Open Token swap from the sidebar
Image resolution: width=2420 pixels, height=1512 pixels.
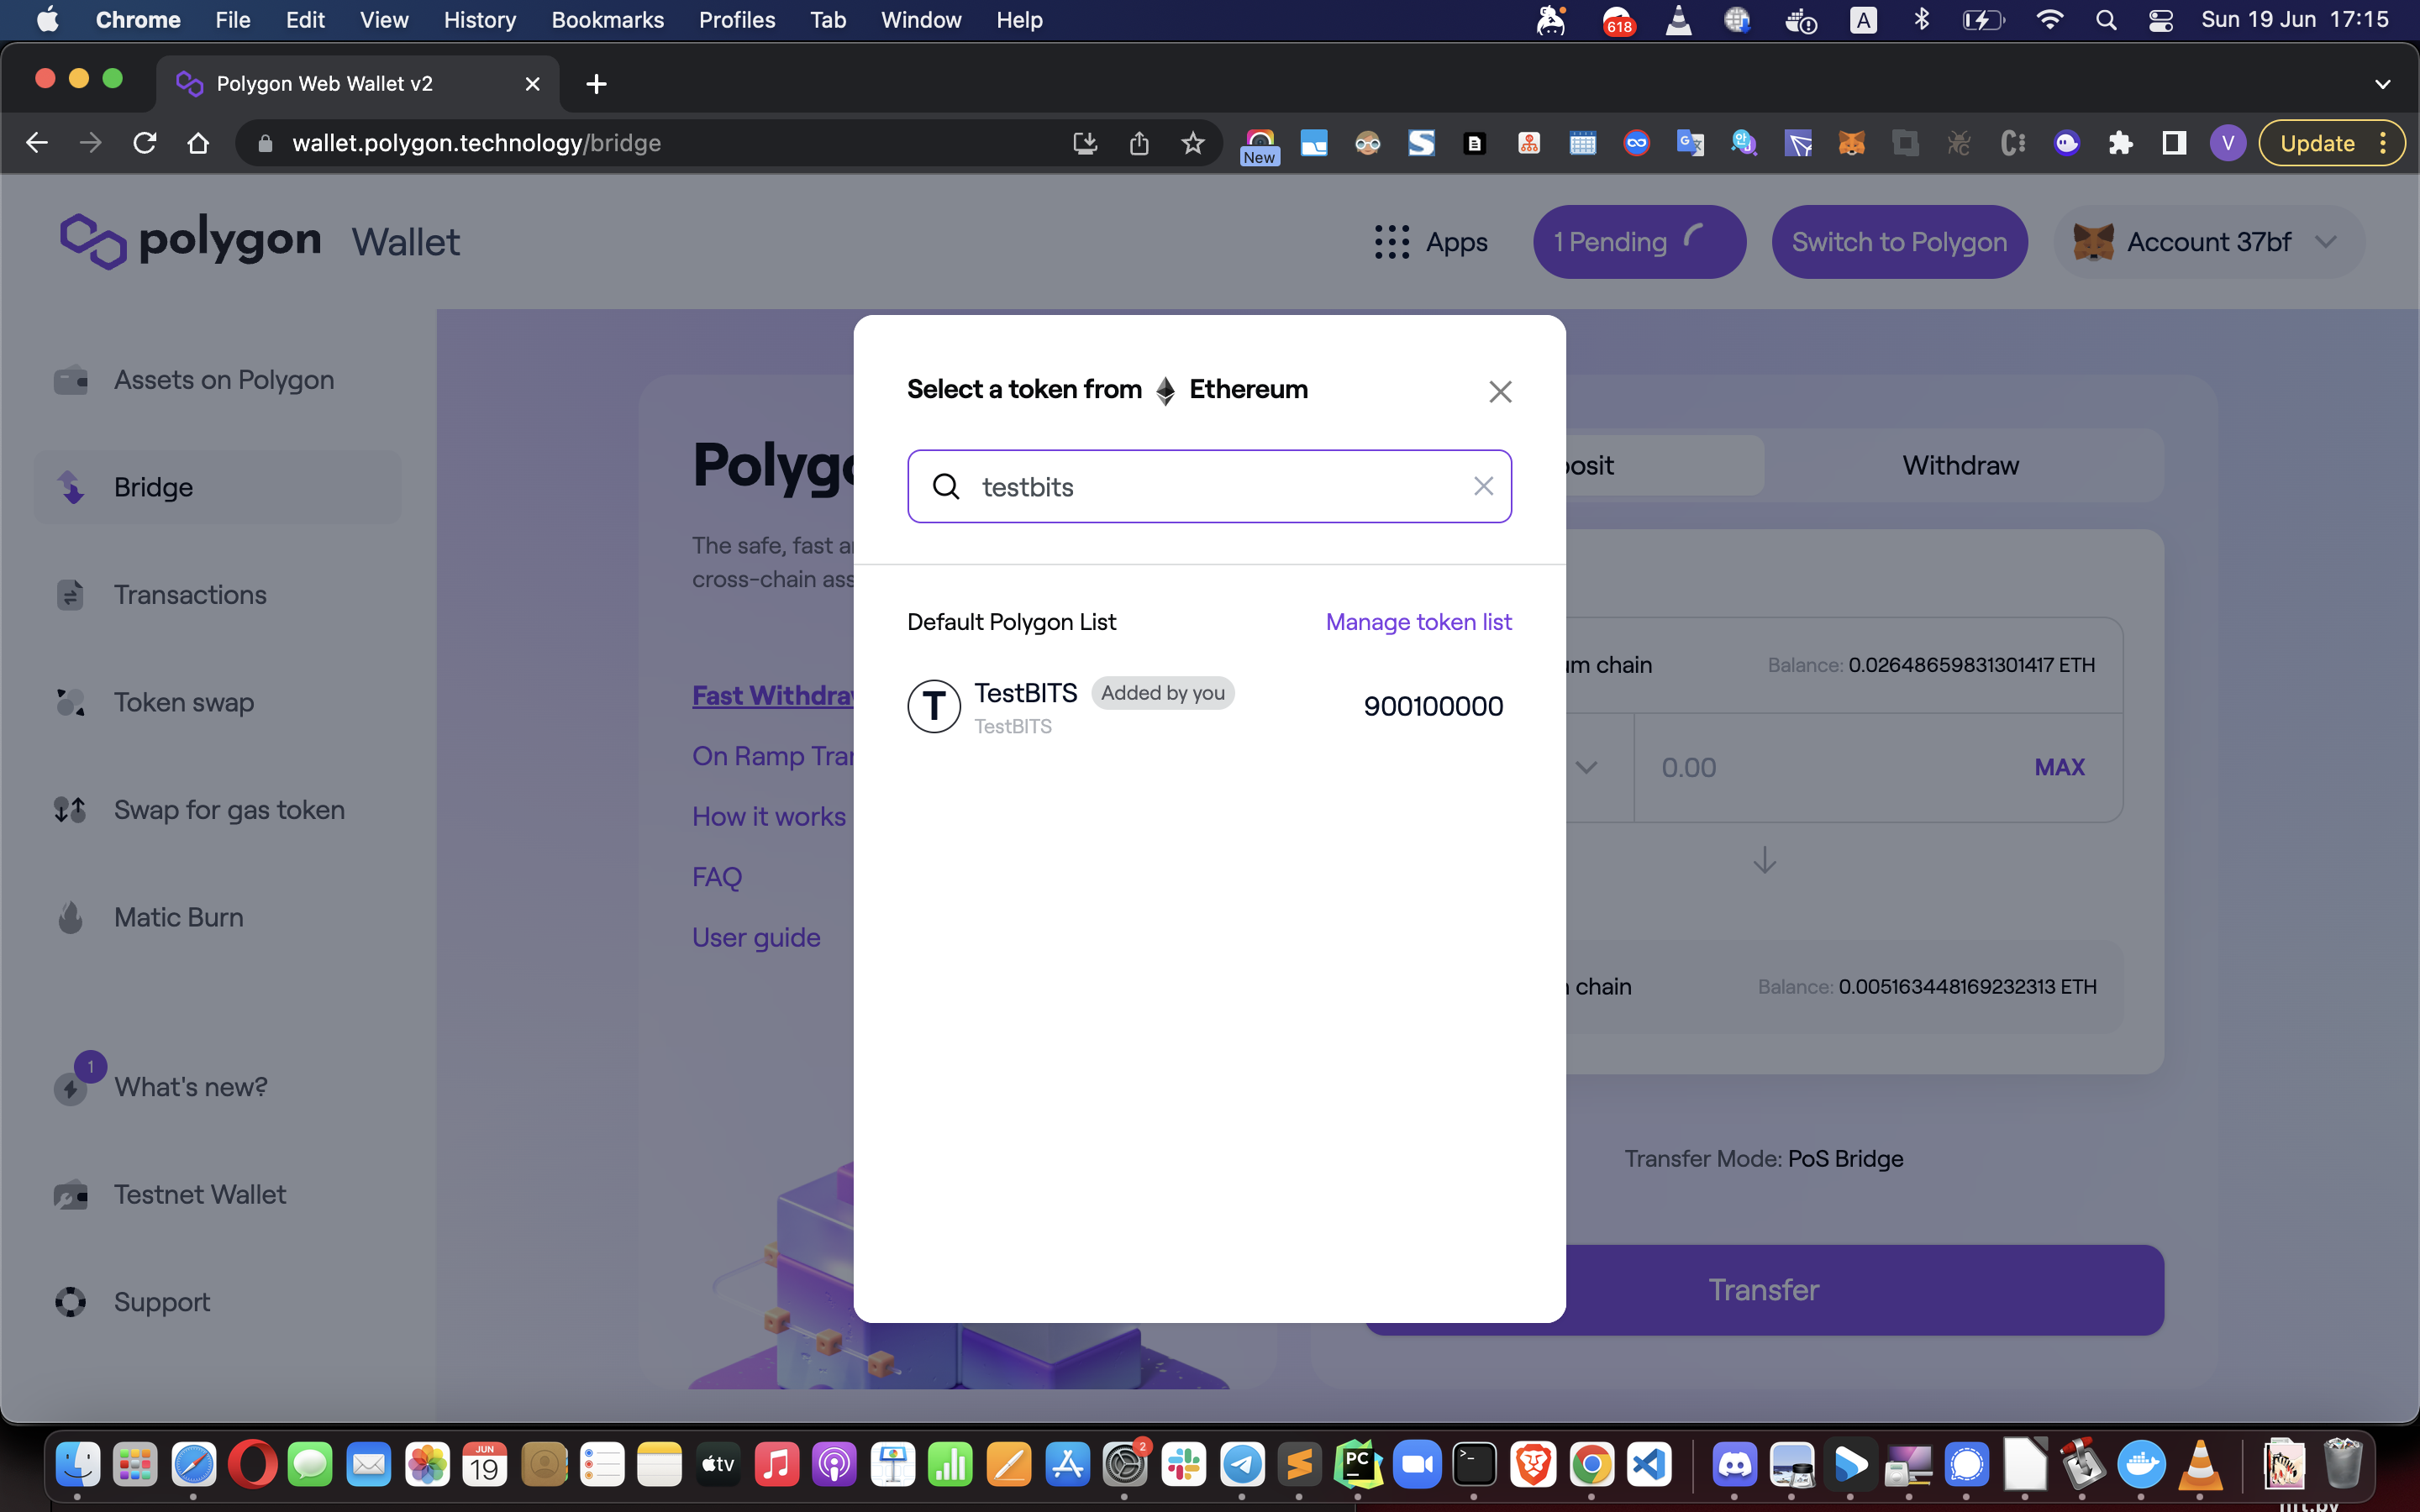click(x=184, y=702)
